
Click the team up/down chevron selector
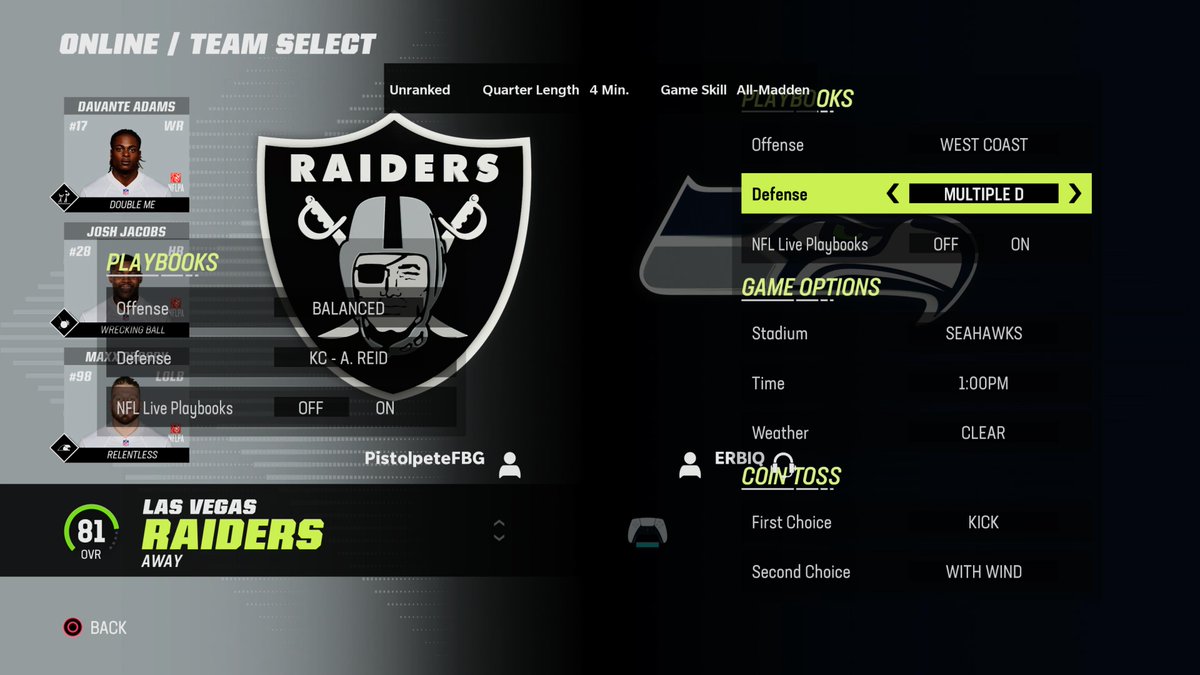click(499, 531)
